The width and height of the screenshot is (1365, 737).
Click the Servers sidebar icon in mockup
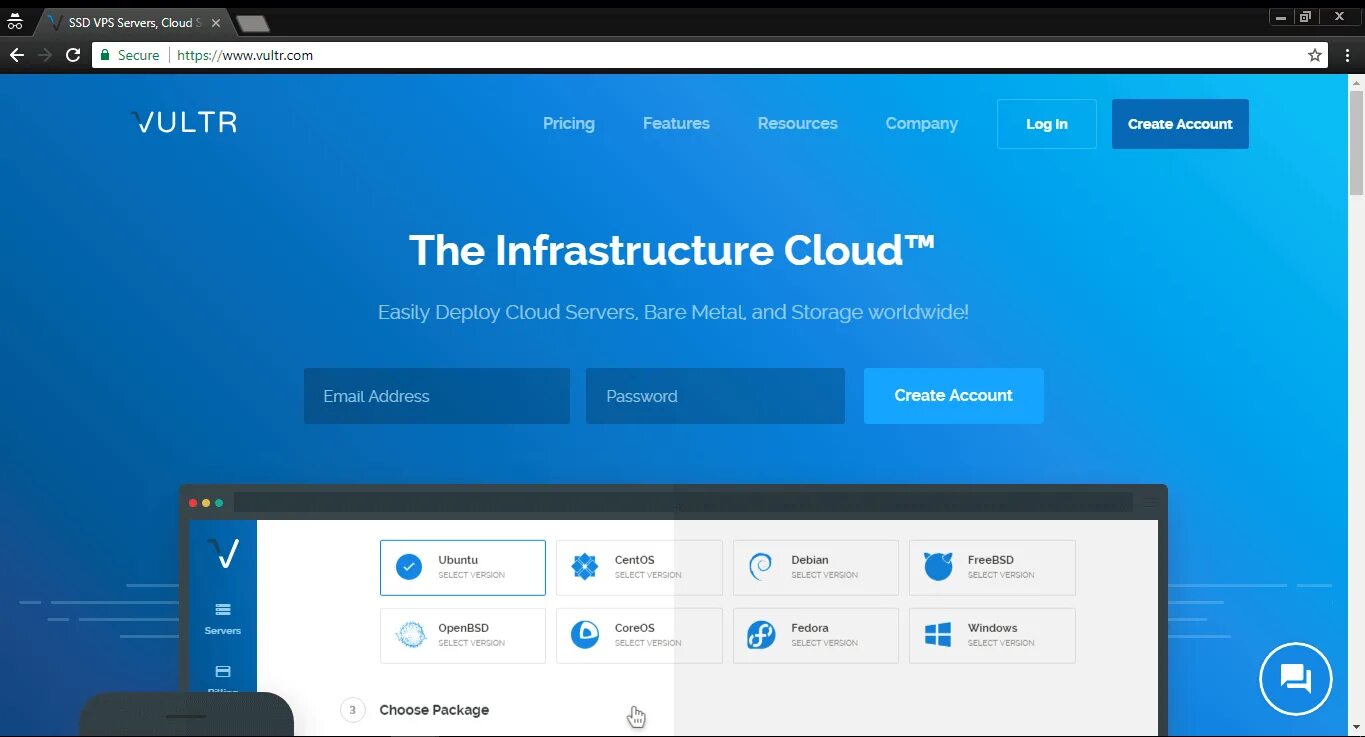[x=223, y=609]
